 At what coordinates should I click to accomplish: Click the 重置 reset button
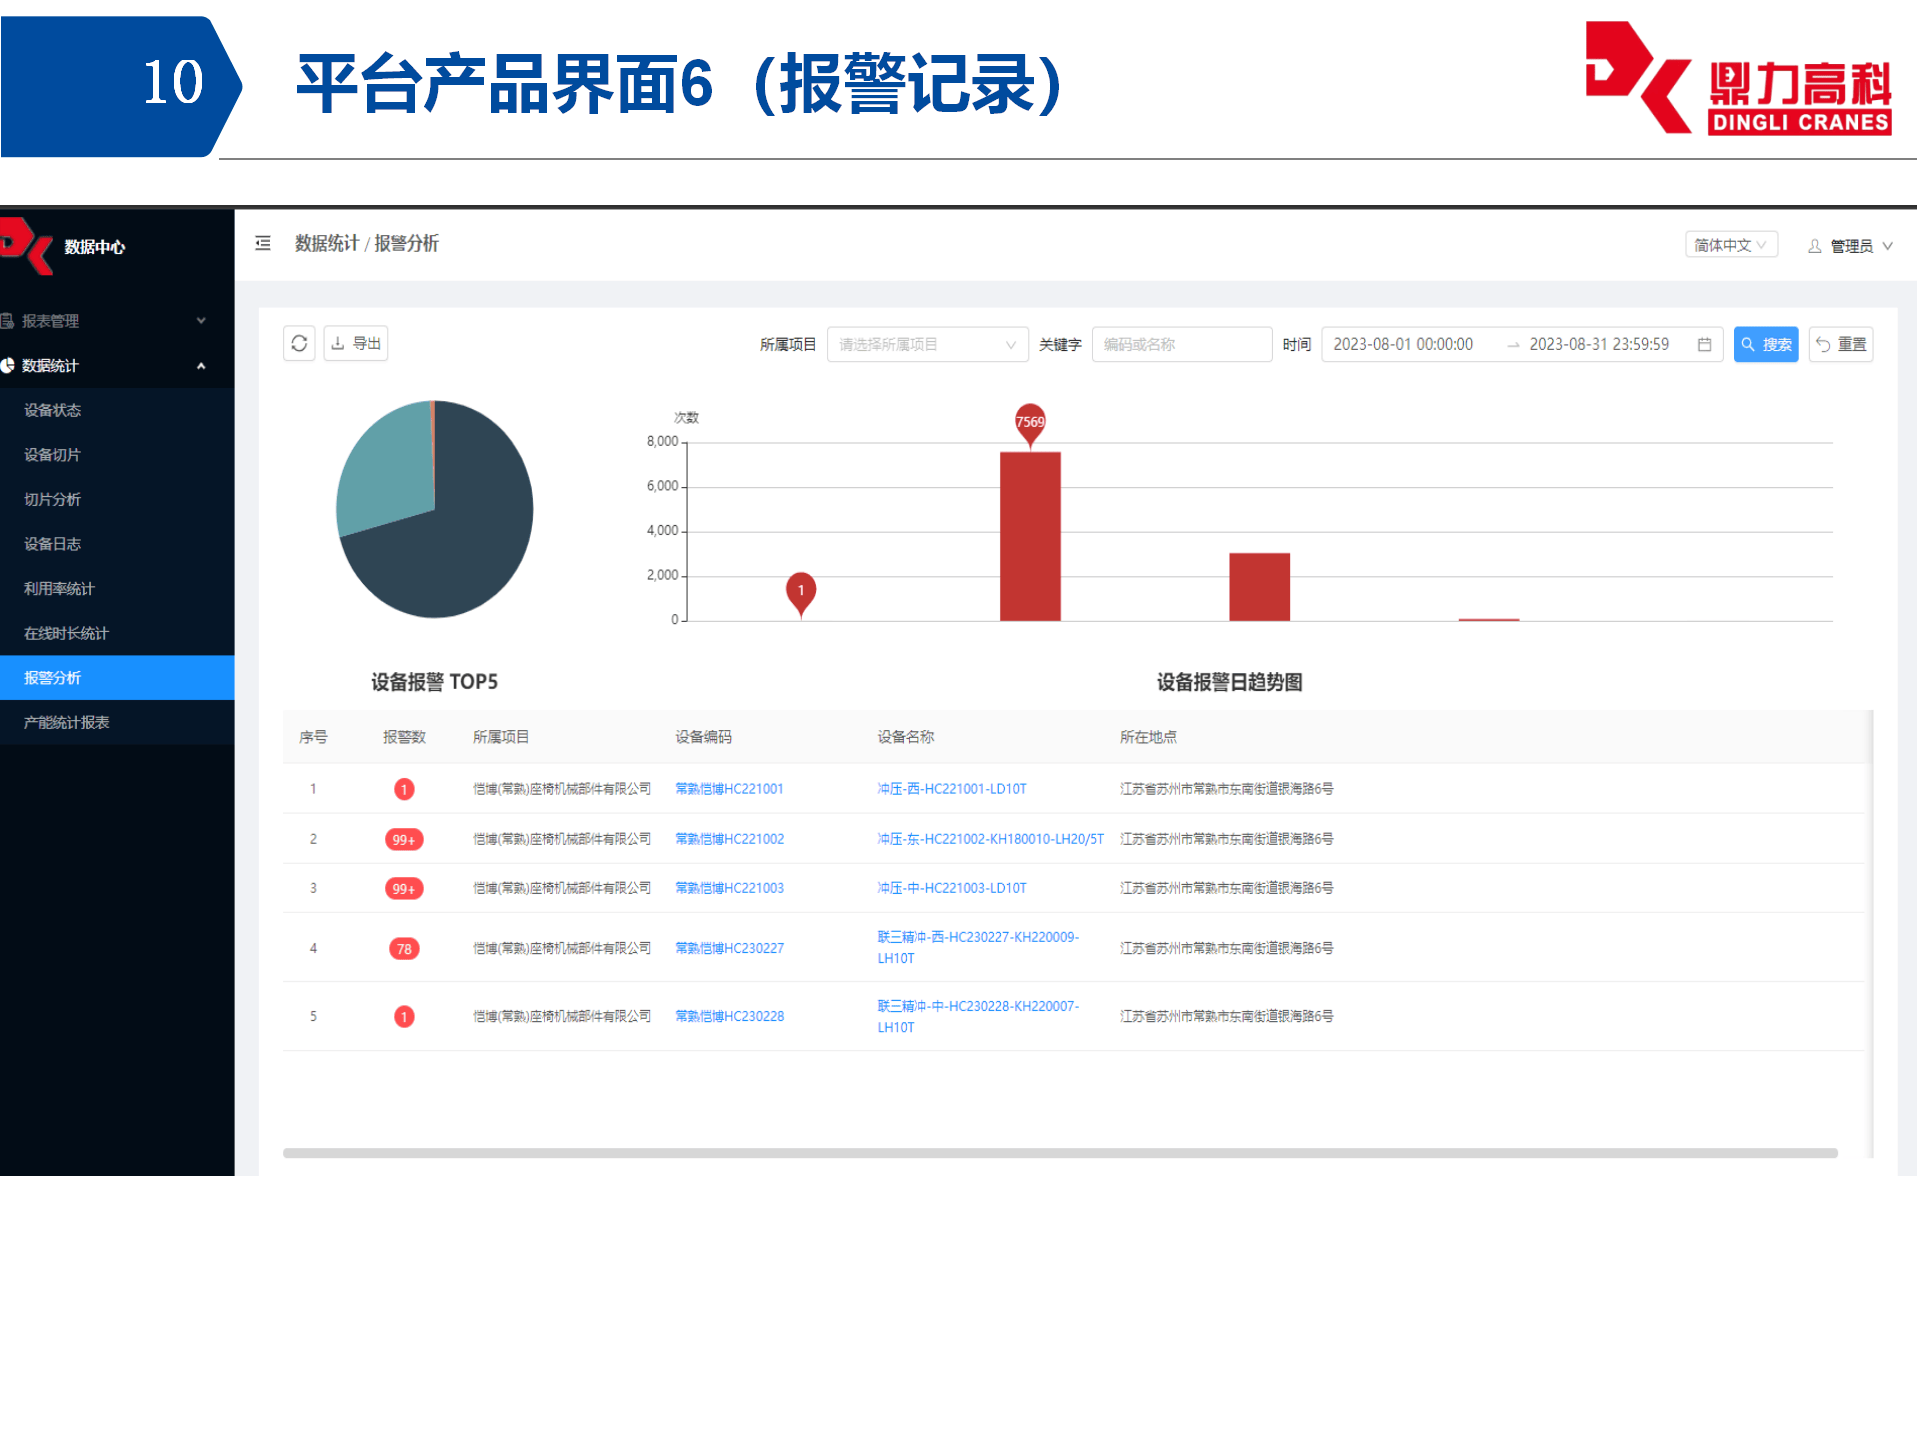pos(1840,345)
